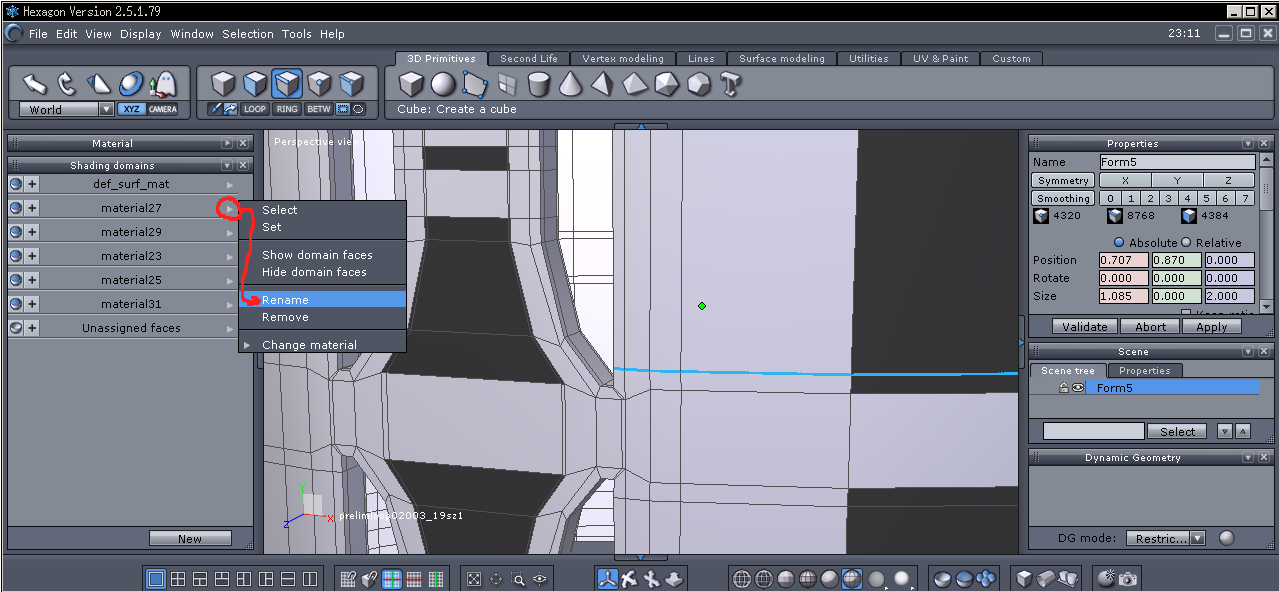
Task: Pick the scale manipulator cone tool
Action: pos(99,83)
